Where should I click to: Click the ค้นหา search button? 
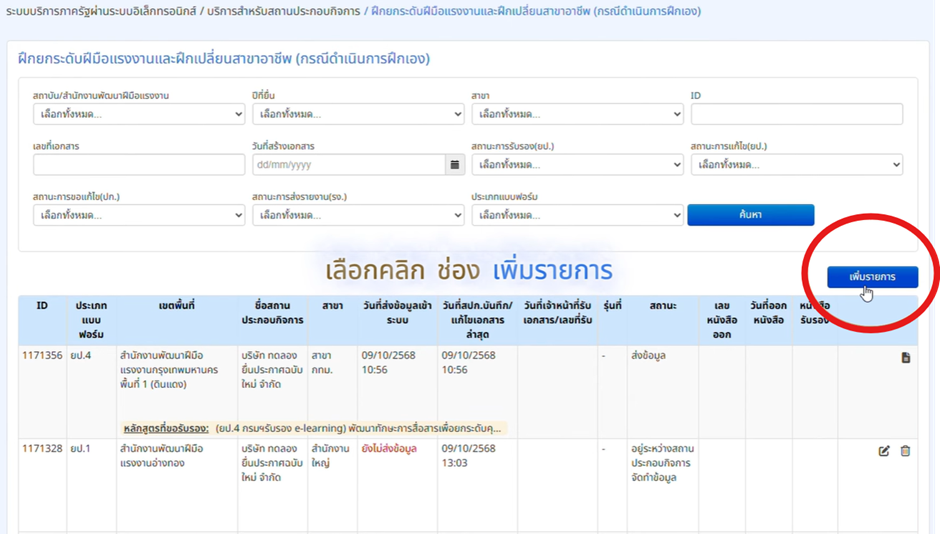pos(750,215)
